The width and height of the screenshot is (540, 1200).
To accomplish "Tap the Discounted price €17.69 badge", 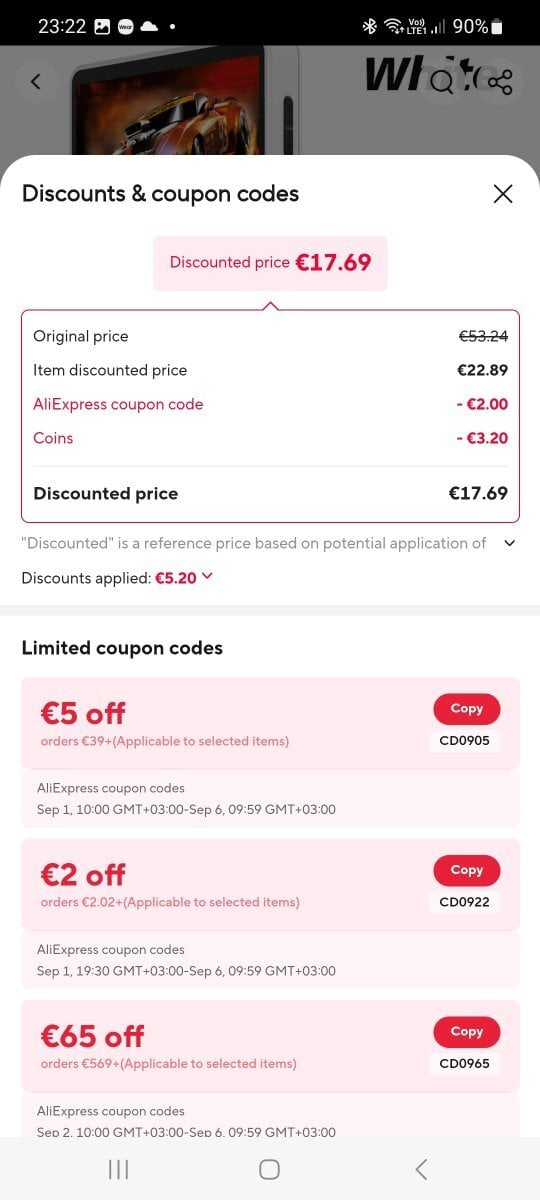I will point(270,263).
